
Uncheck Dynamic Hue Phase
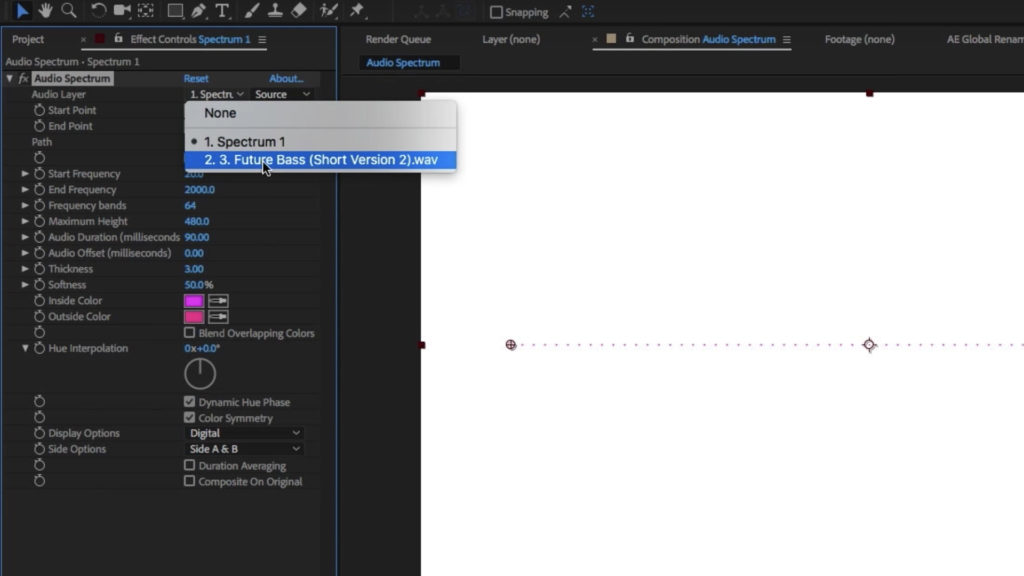189,402
